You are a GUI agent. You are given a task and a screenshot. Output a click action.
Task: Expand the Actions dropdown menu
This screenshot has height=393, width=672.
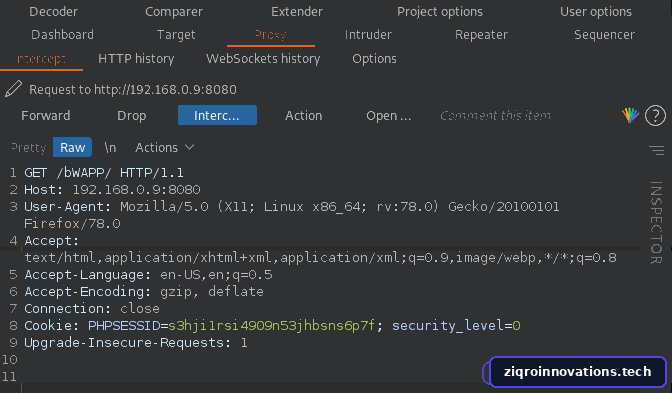(x=165, y=147)
